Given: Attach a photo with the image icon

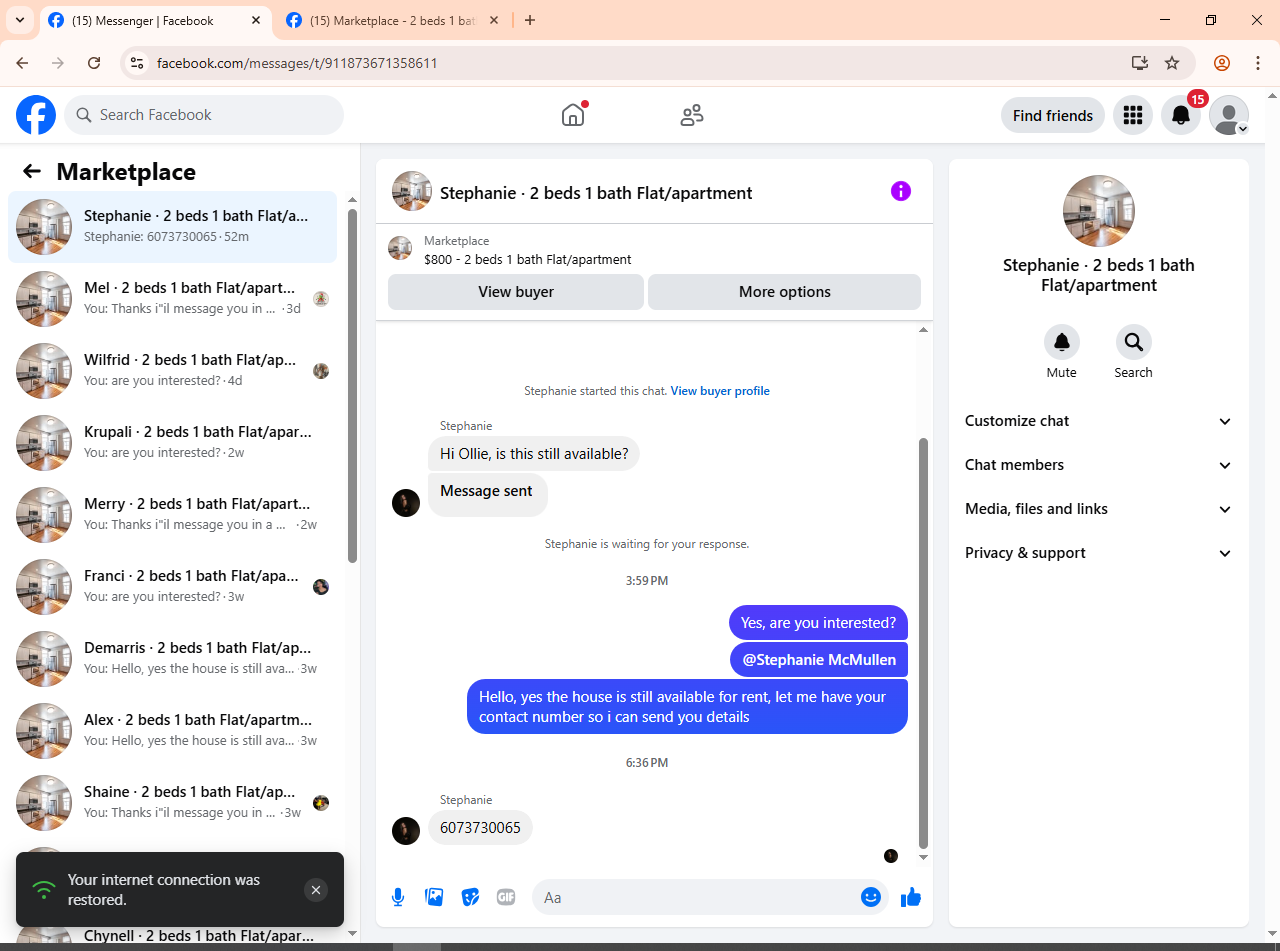Looking at the screenshot, I should (434, 897).
